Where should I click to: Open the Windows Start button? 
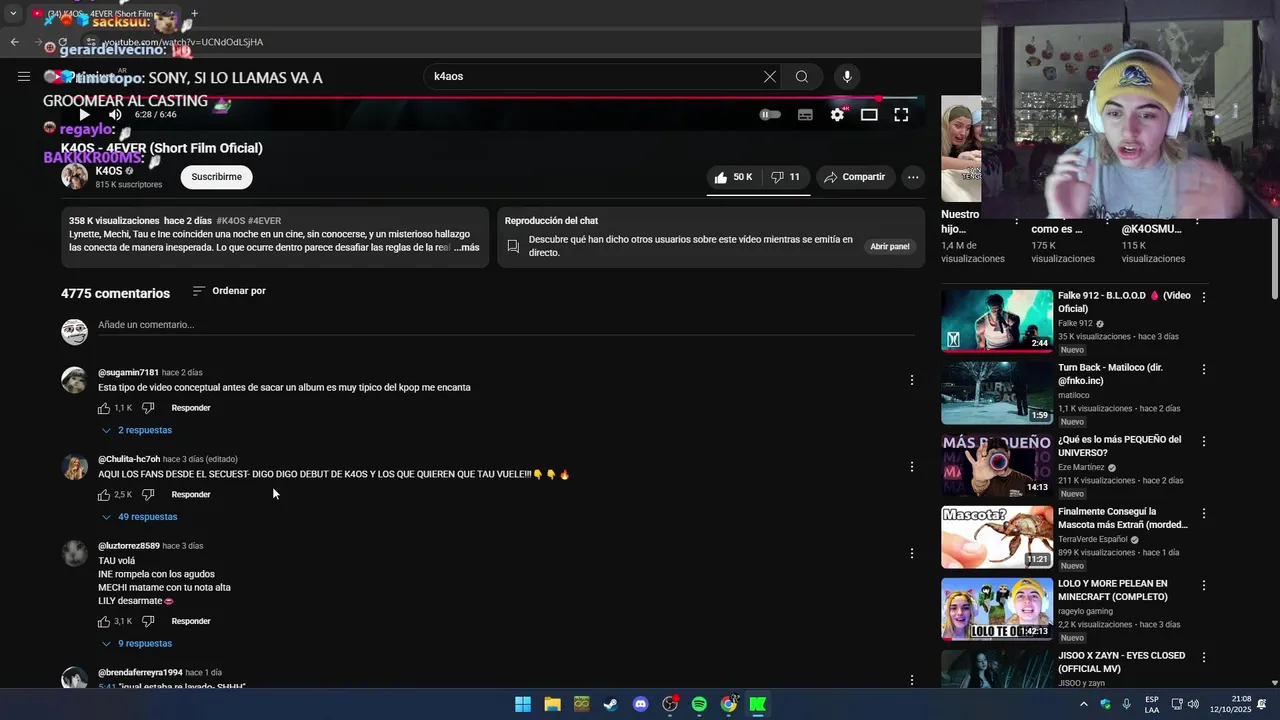click(523, 704)
